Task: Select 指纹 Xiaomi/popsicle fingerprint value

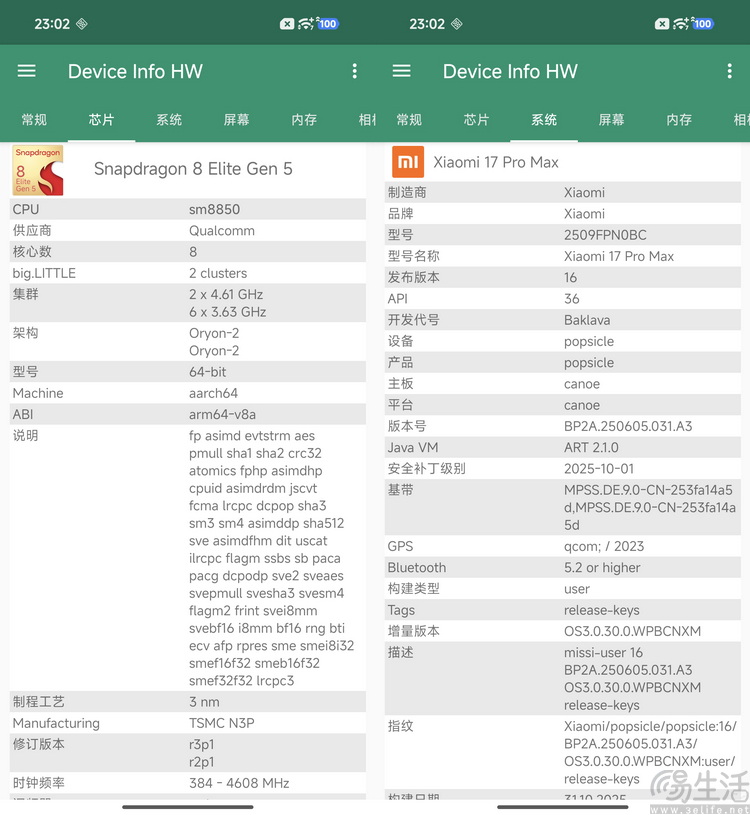Action: (650, 753)
